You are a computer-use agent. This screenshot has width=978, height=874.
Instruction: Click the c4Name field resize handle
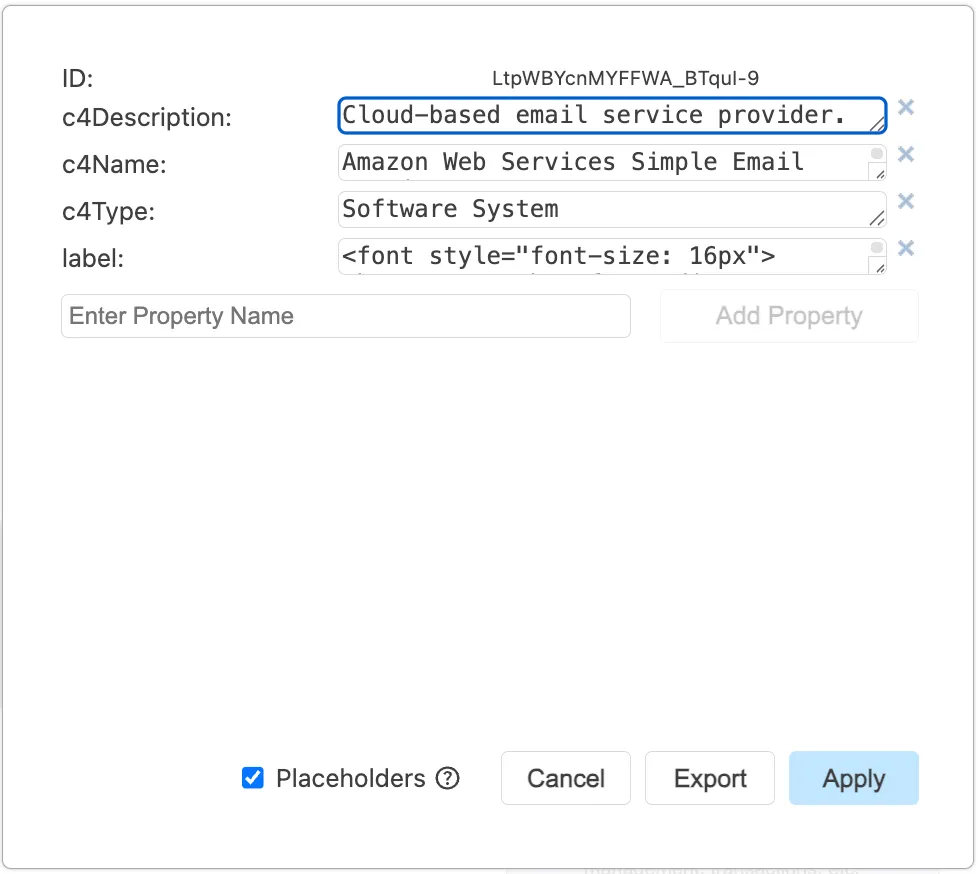pyautogui.click(x=877, y=172)
